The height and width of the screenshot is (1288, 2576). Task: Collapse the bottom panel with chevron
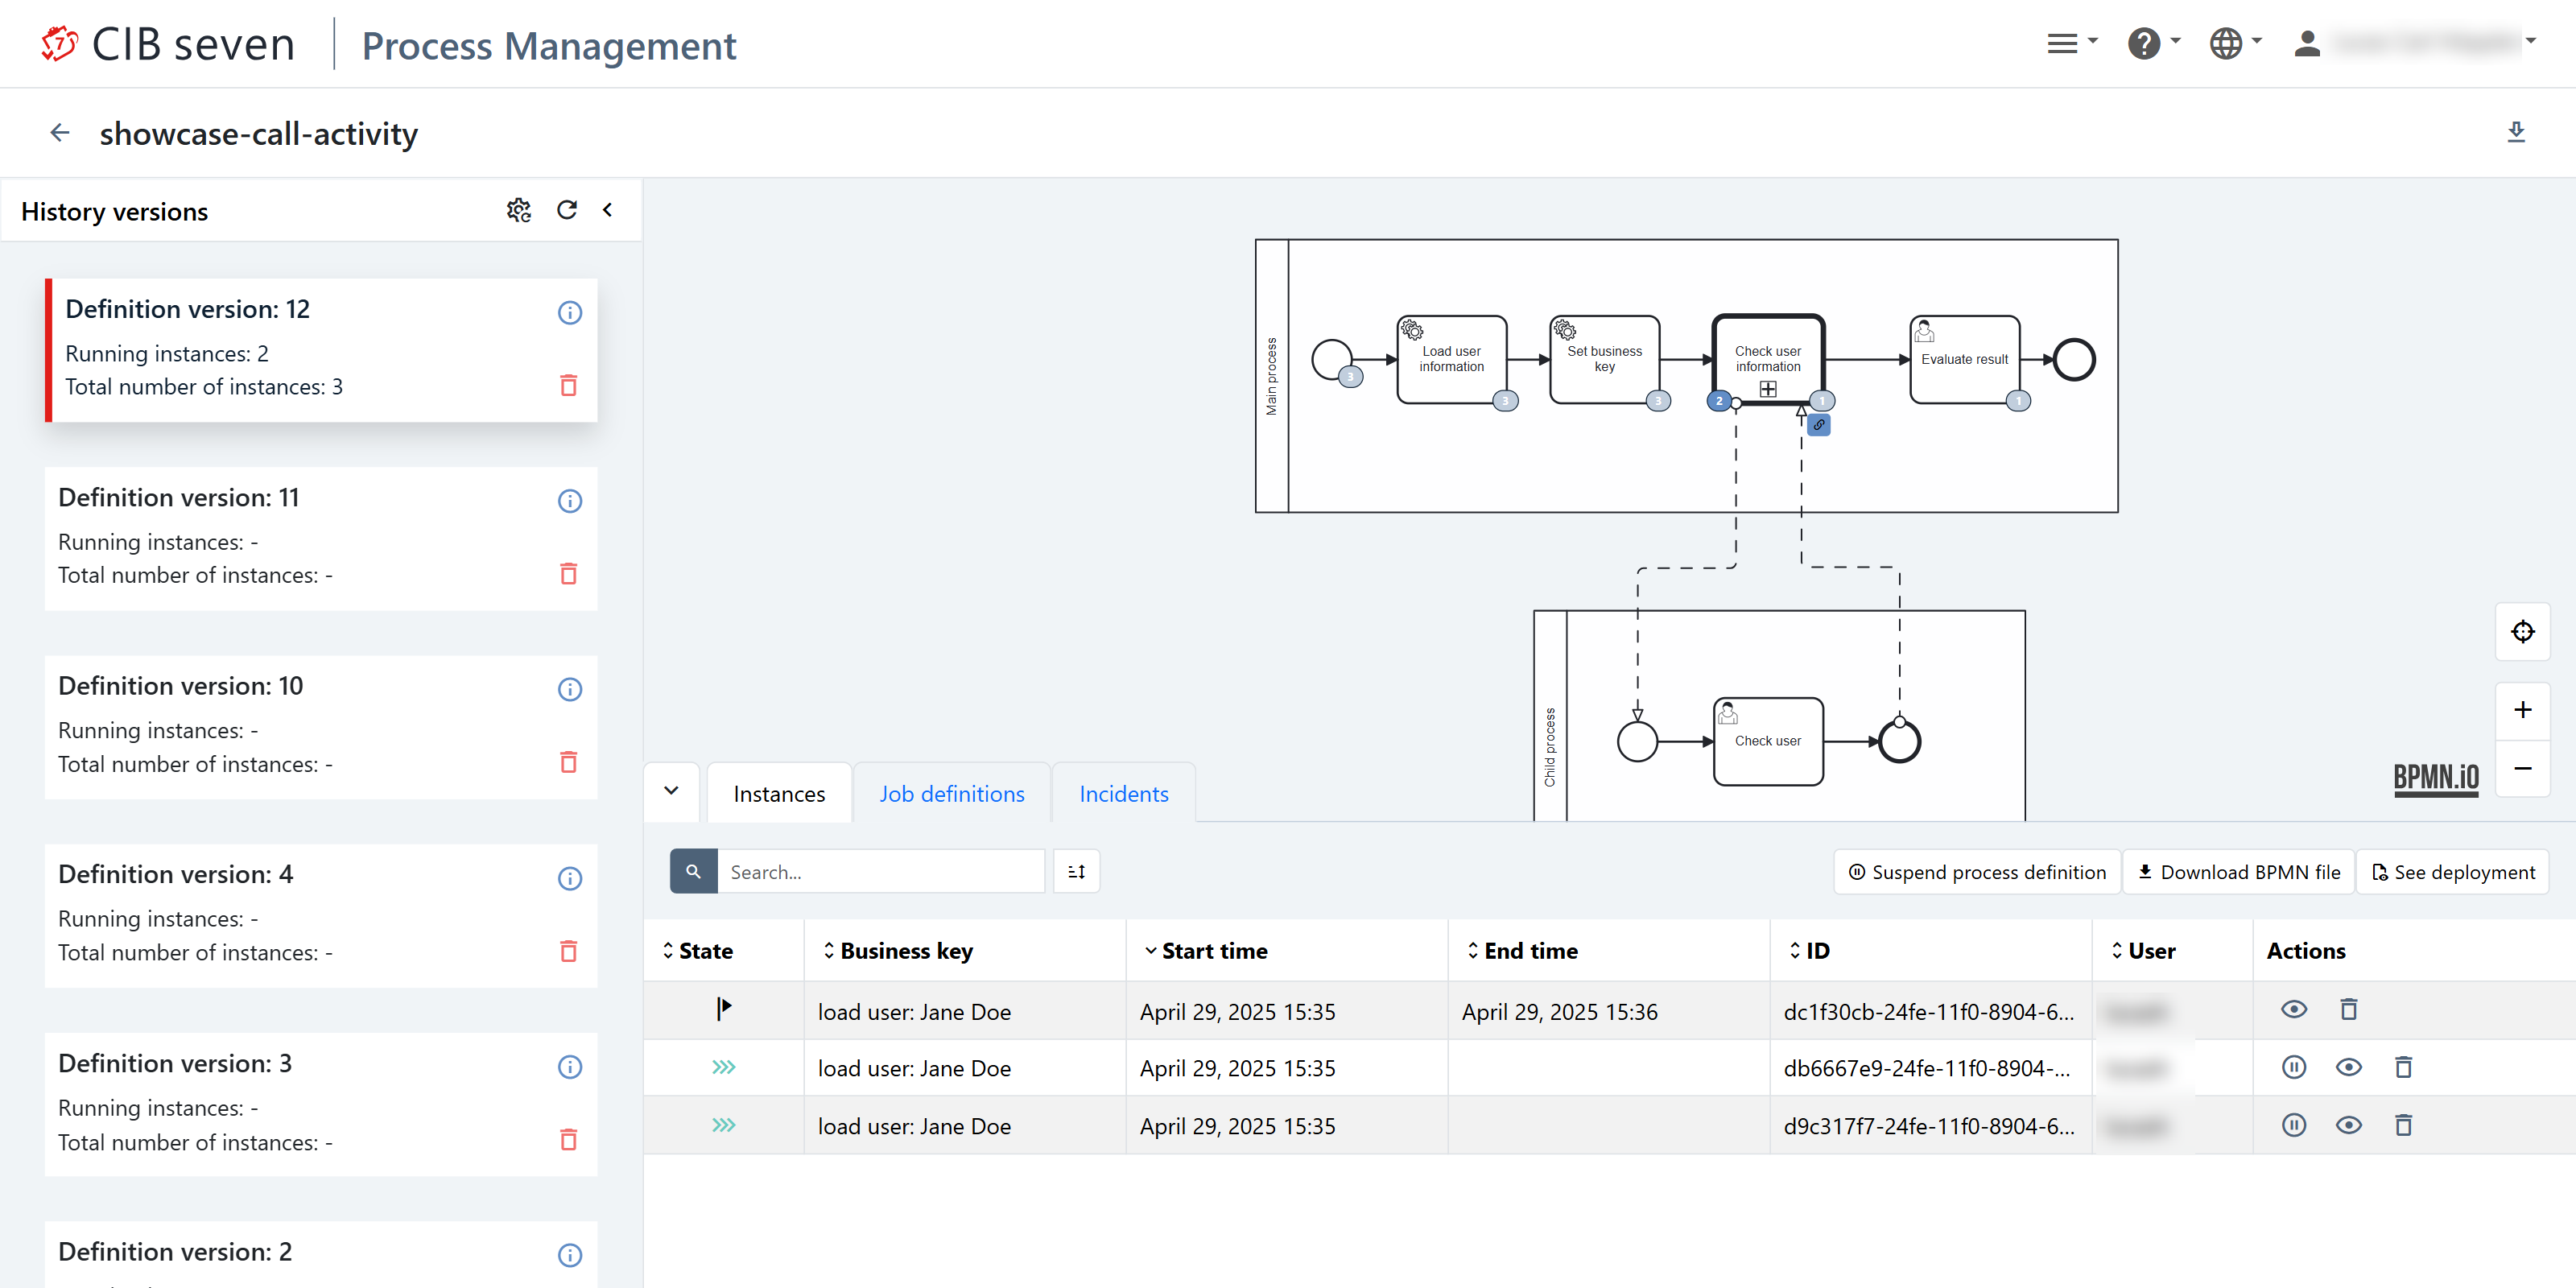[672, 791]
